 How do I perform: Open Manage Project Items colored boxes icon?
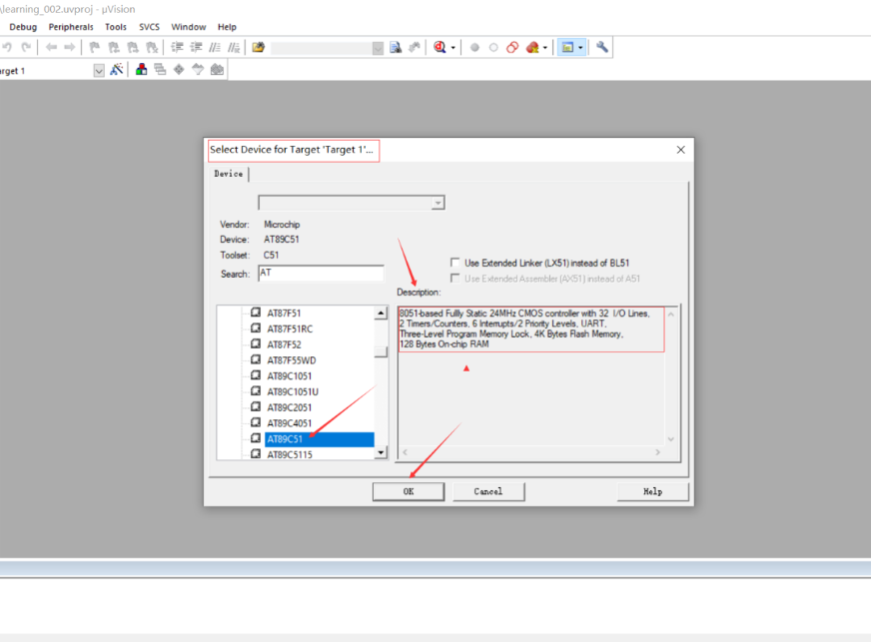point(141,70)
